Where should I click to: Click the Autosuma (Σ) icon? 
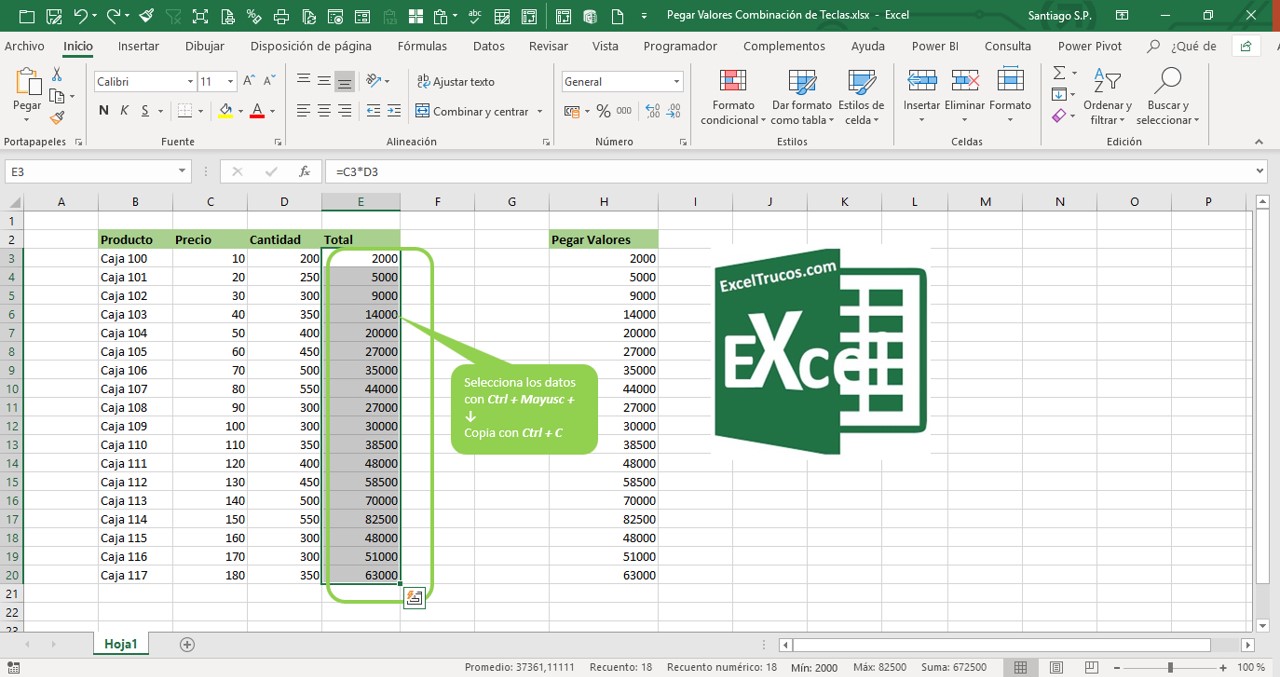coord(1057,73)
